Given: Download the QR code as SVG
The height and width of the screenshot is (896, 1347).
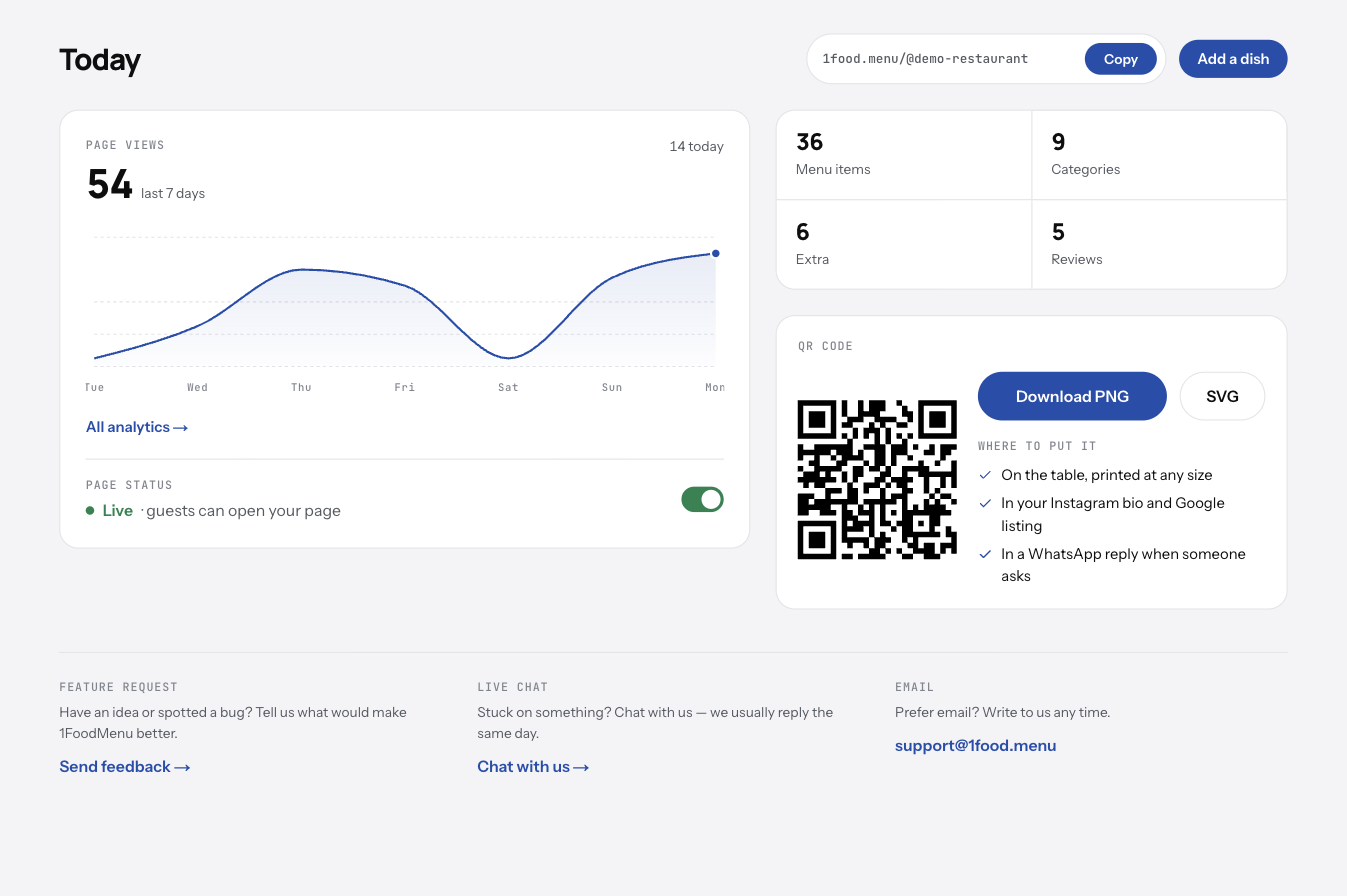Looking at the screenshot, I should pos(1222,396).
